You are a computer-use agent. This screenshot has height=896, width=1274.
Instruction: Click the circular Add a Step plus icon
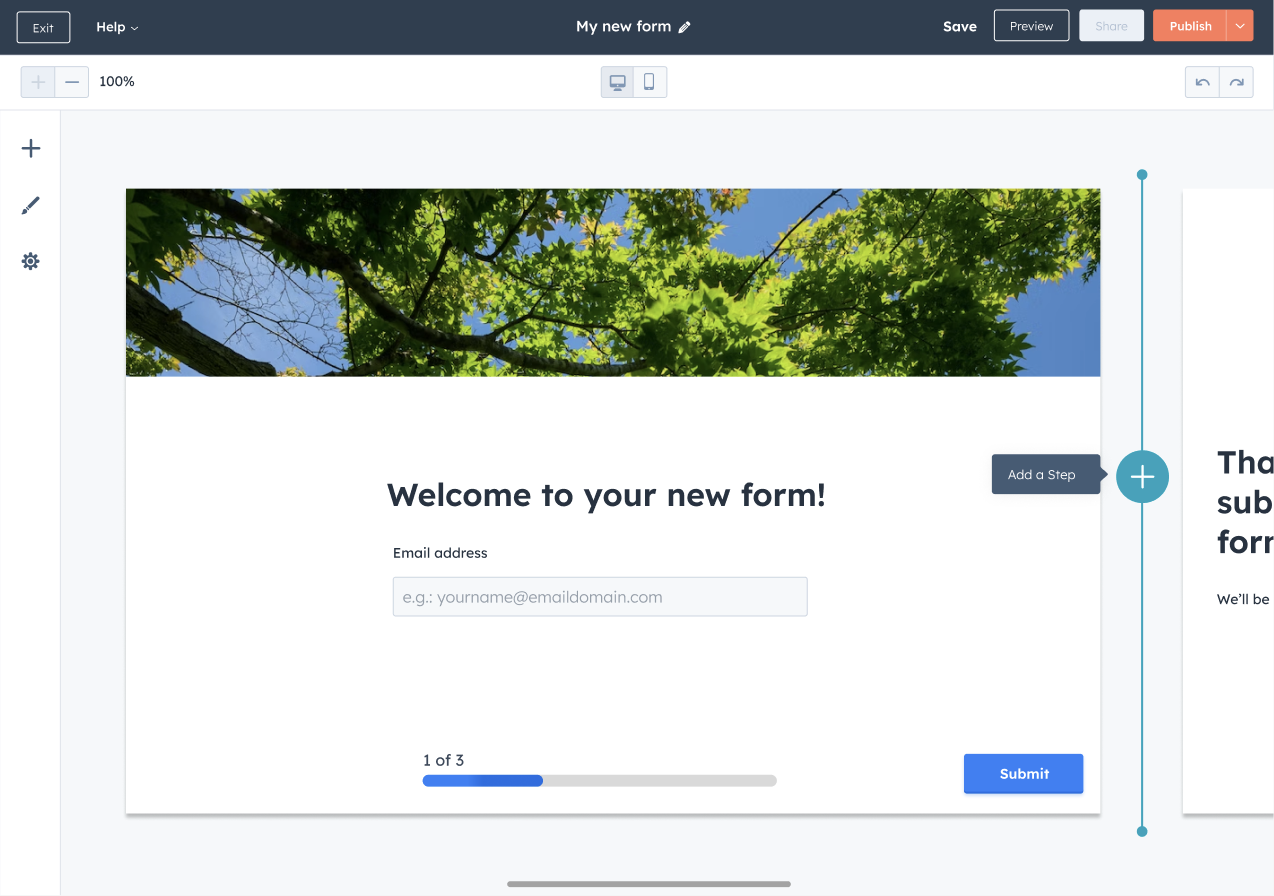[x=1142, y=477]
